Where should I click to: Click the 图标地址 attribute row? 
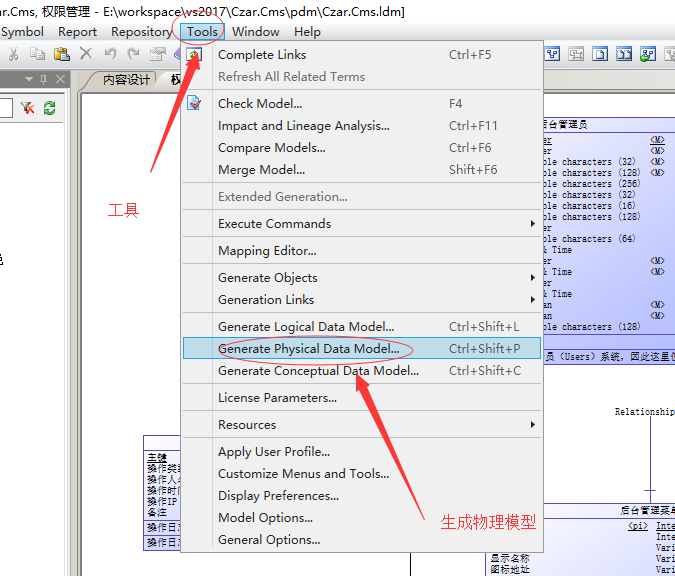click(510, 569)
